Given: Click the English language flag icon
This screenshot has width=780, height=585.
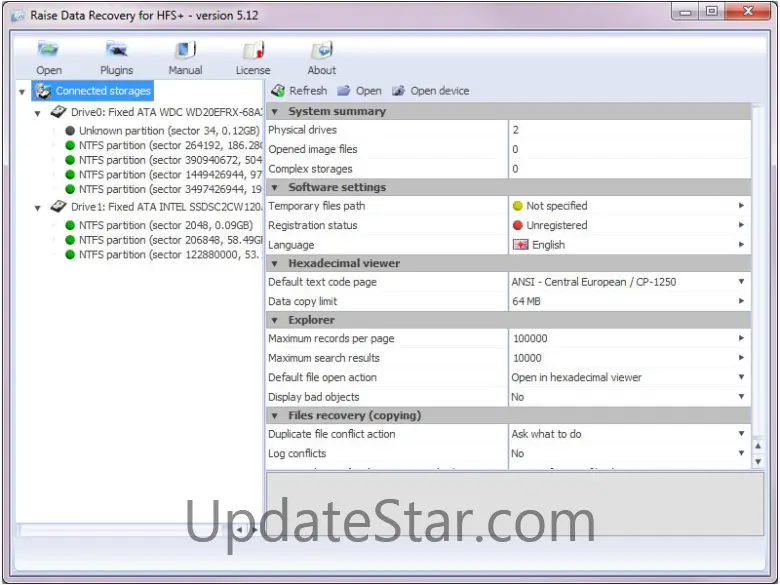Looking at the screenshot, I should tap(520, 245).
